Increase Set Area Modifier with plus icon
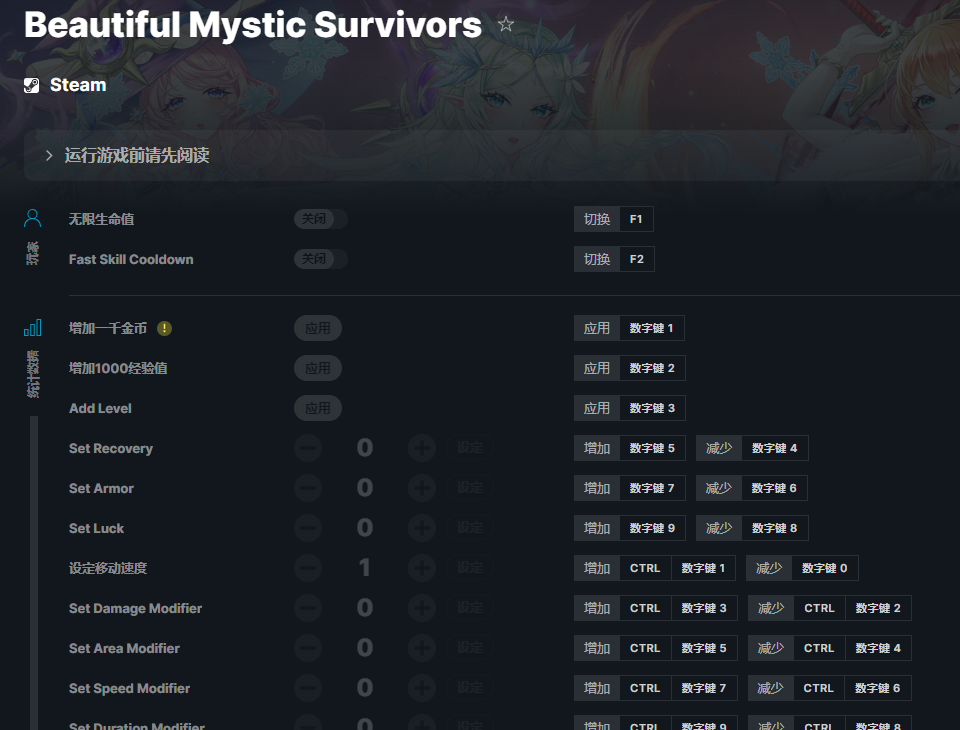 click(x=422, y=648)
